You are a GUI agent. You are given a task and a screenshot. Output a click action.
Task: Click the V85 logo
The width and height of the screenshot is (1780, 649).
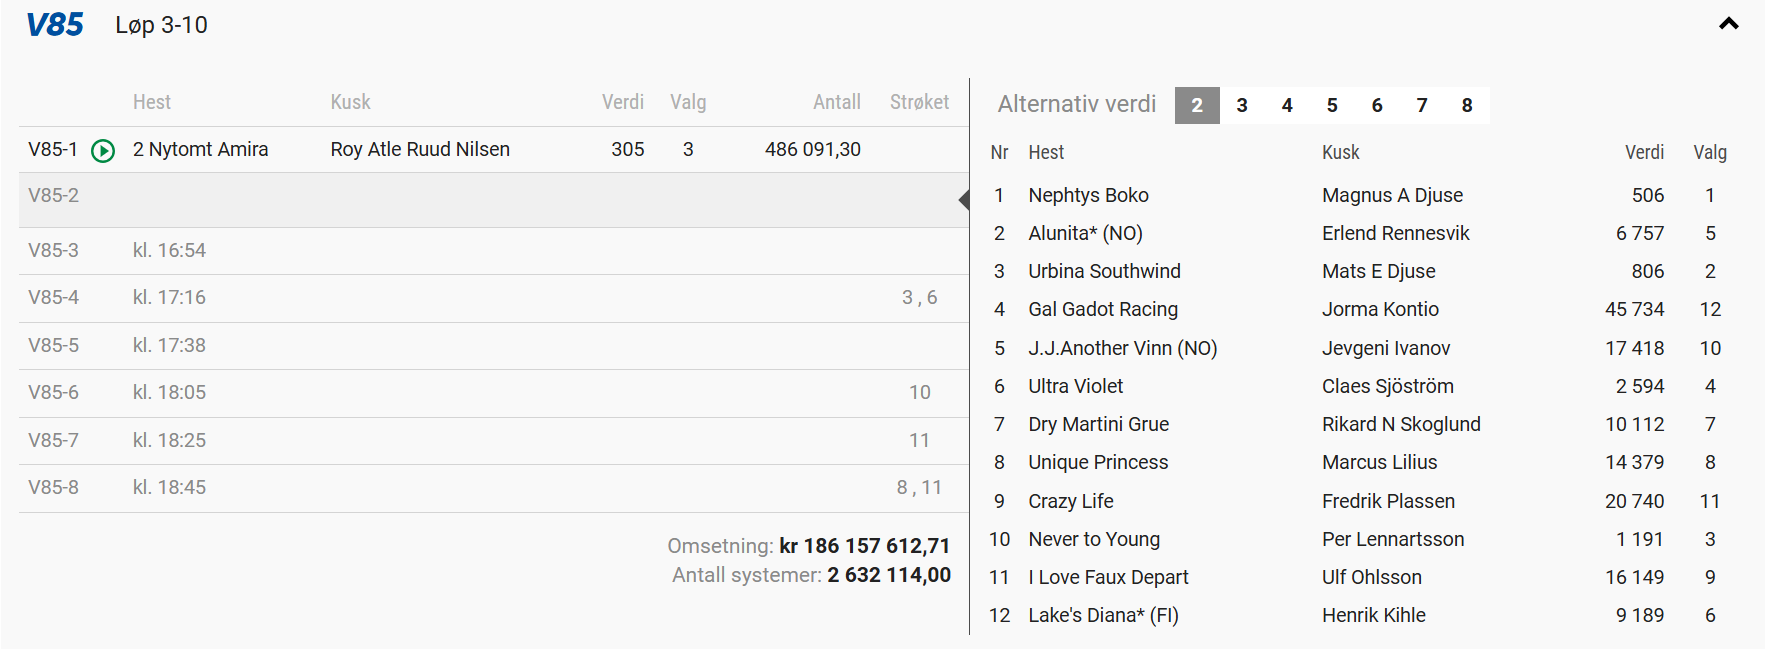(x=55, y=25)
